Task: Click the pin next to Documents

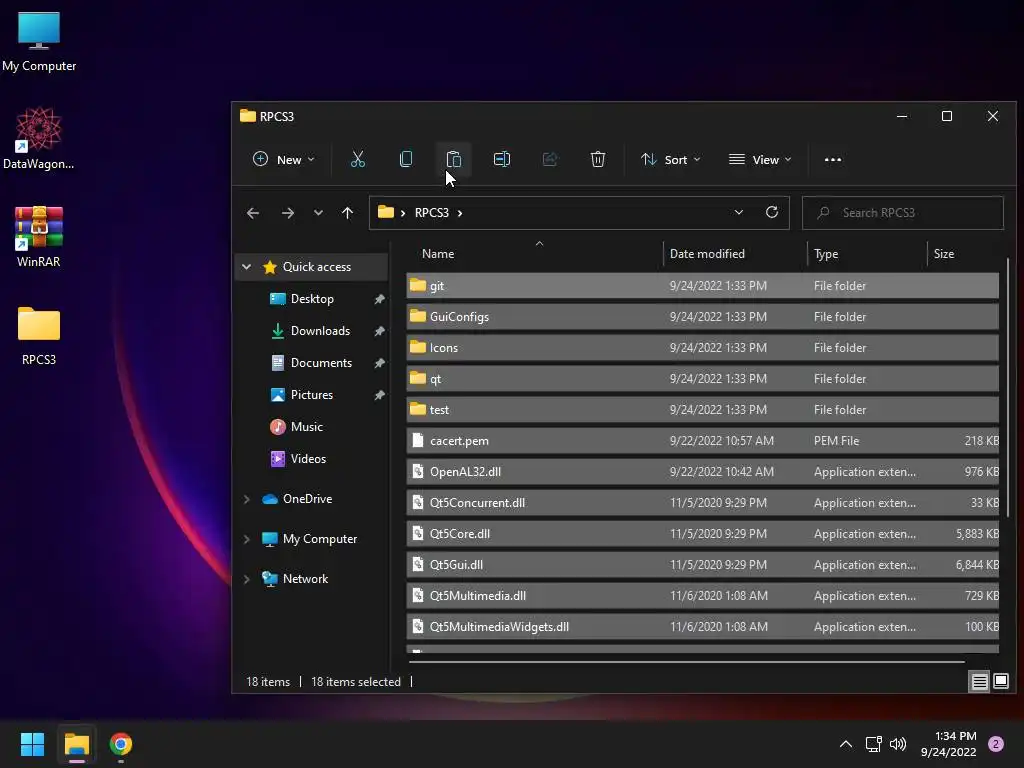Action: click(x=379, y=363)
